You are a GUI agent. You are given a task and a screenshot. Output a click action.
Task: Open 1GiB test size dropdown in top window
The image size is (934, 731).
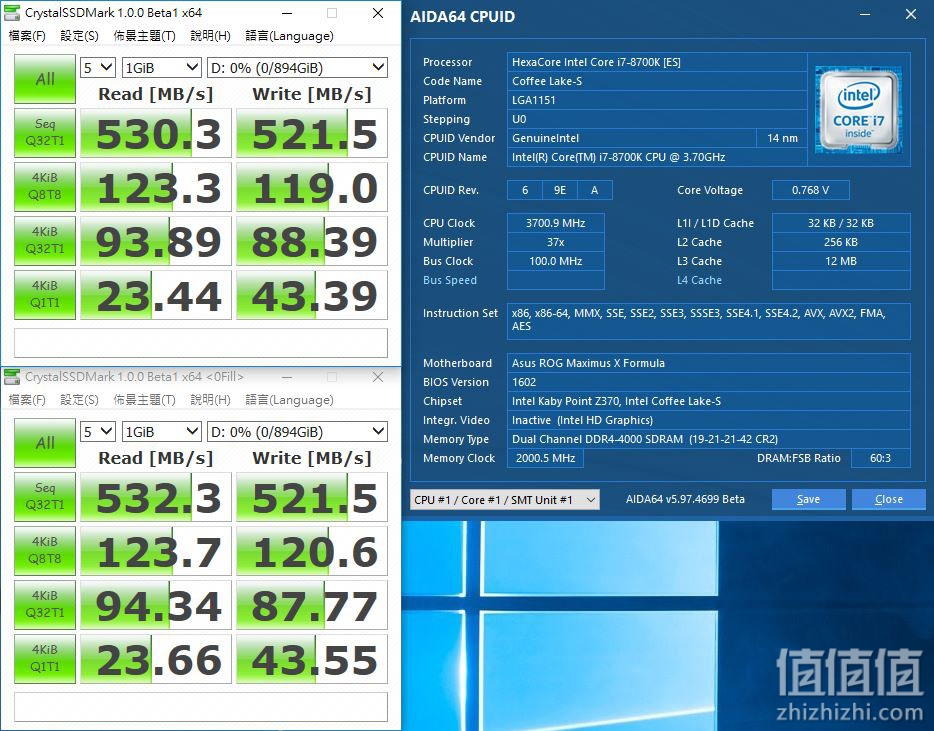click(161, 68)
